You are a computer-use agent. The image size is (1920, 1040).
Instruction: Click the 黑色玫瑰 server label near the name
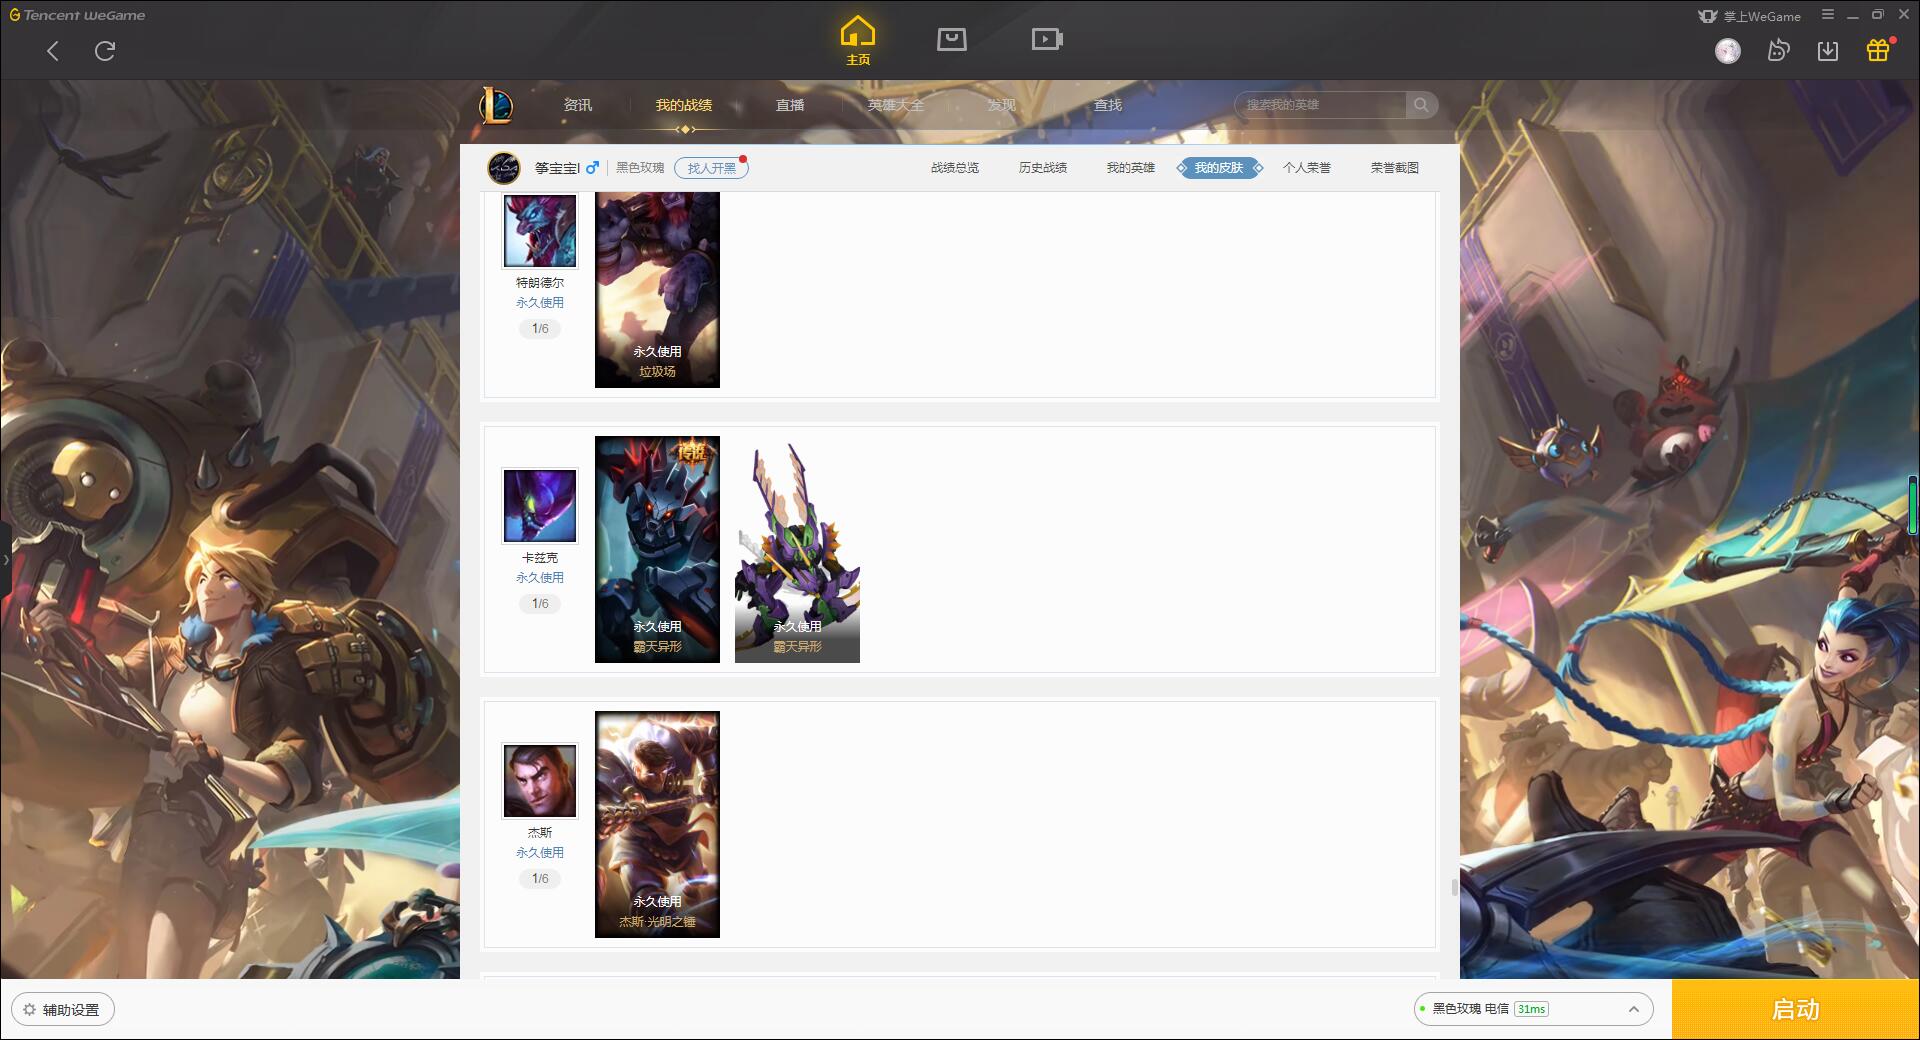pos(640,168)
